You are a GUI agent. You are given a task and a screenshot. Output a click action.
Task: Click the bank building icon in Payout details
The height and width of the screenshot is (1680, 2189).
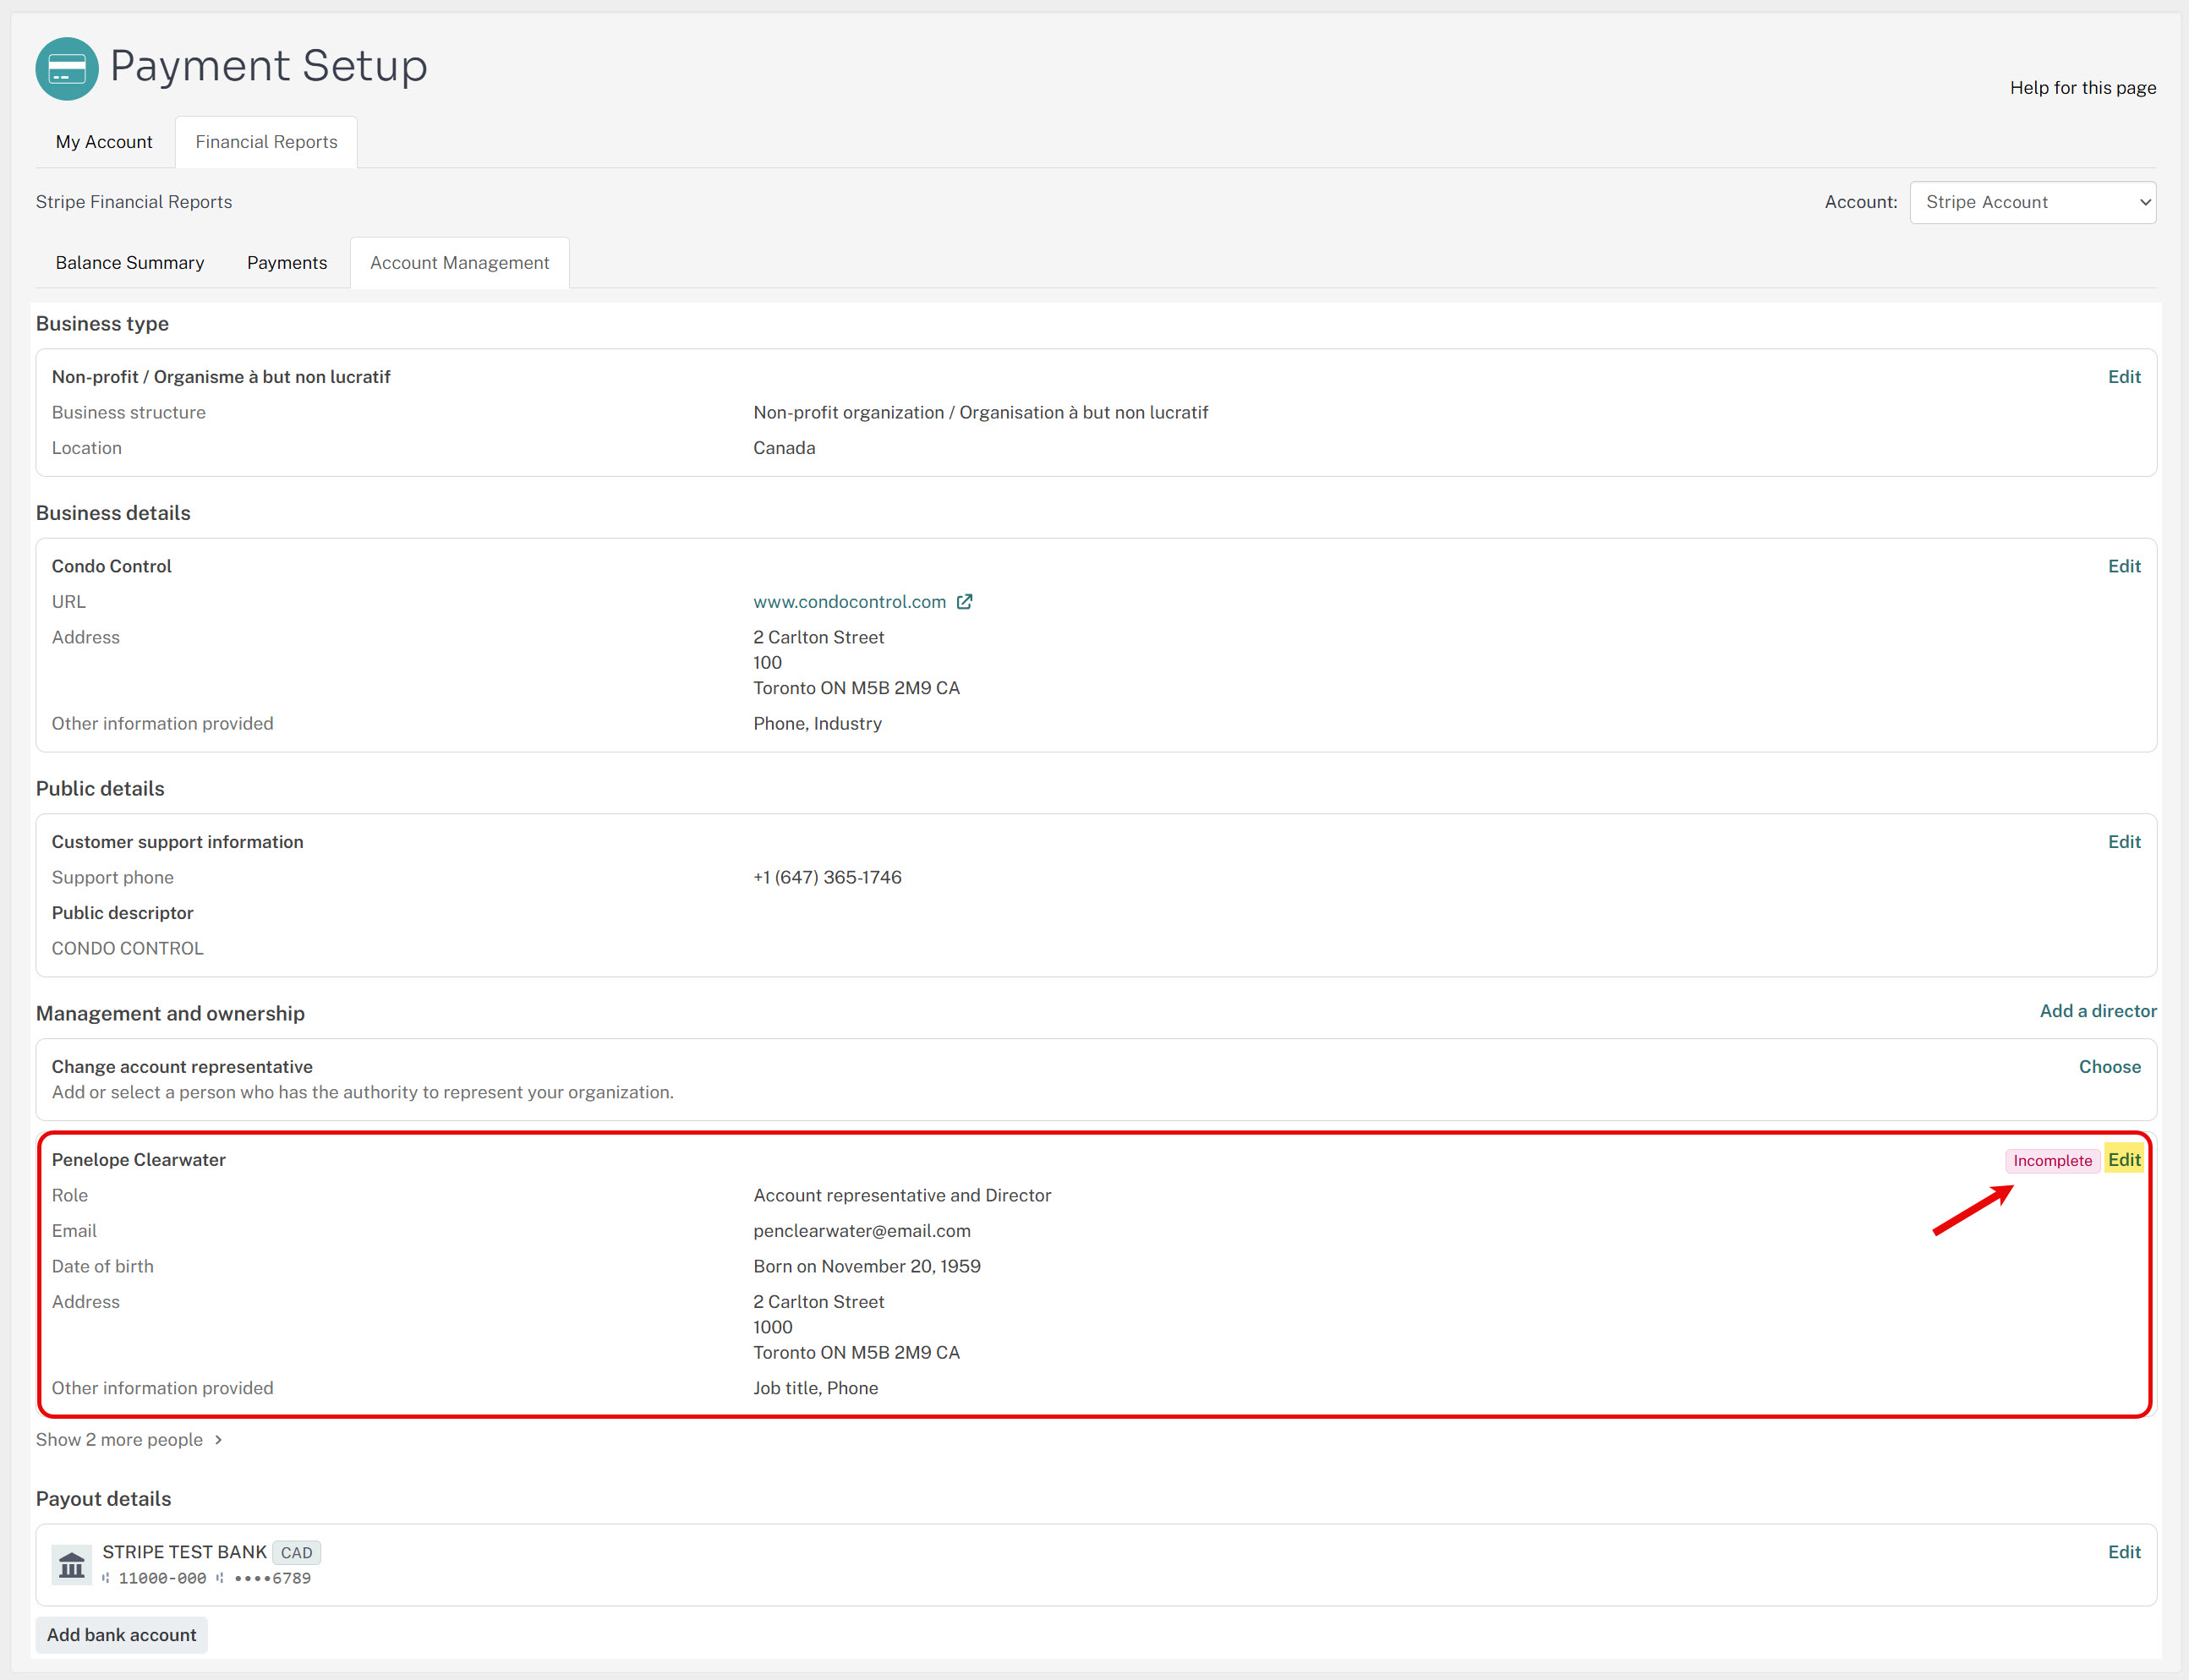72,1565
